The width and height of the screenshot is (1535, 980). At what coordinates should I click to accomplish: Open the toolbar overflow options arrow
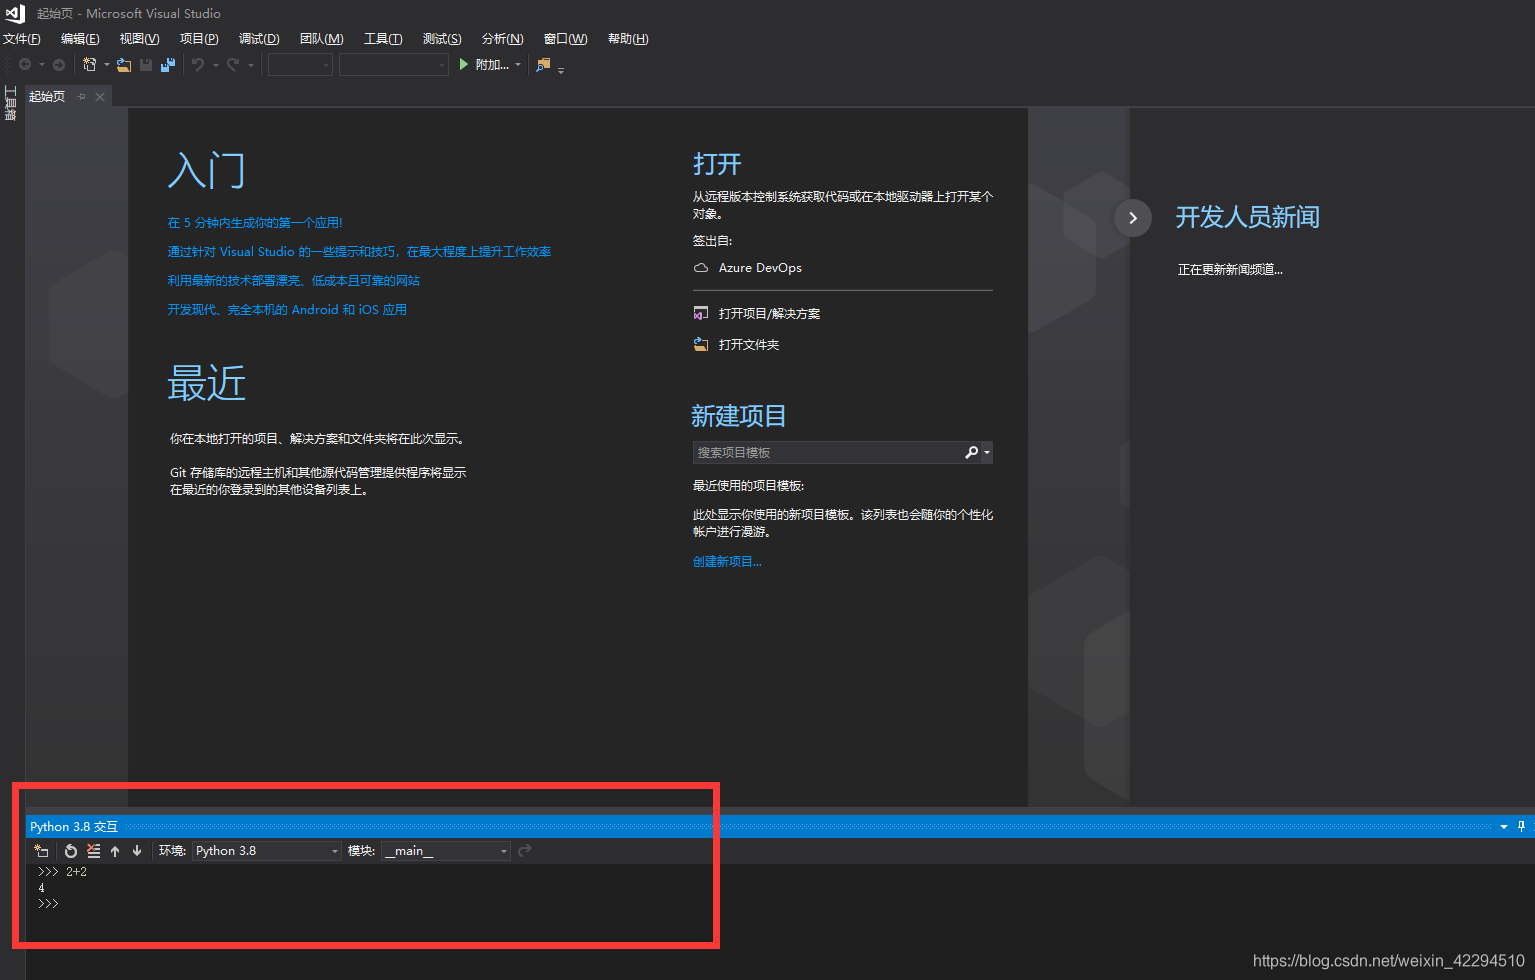point(561,69)
